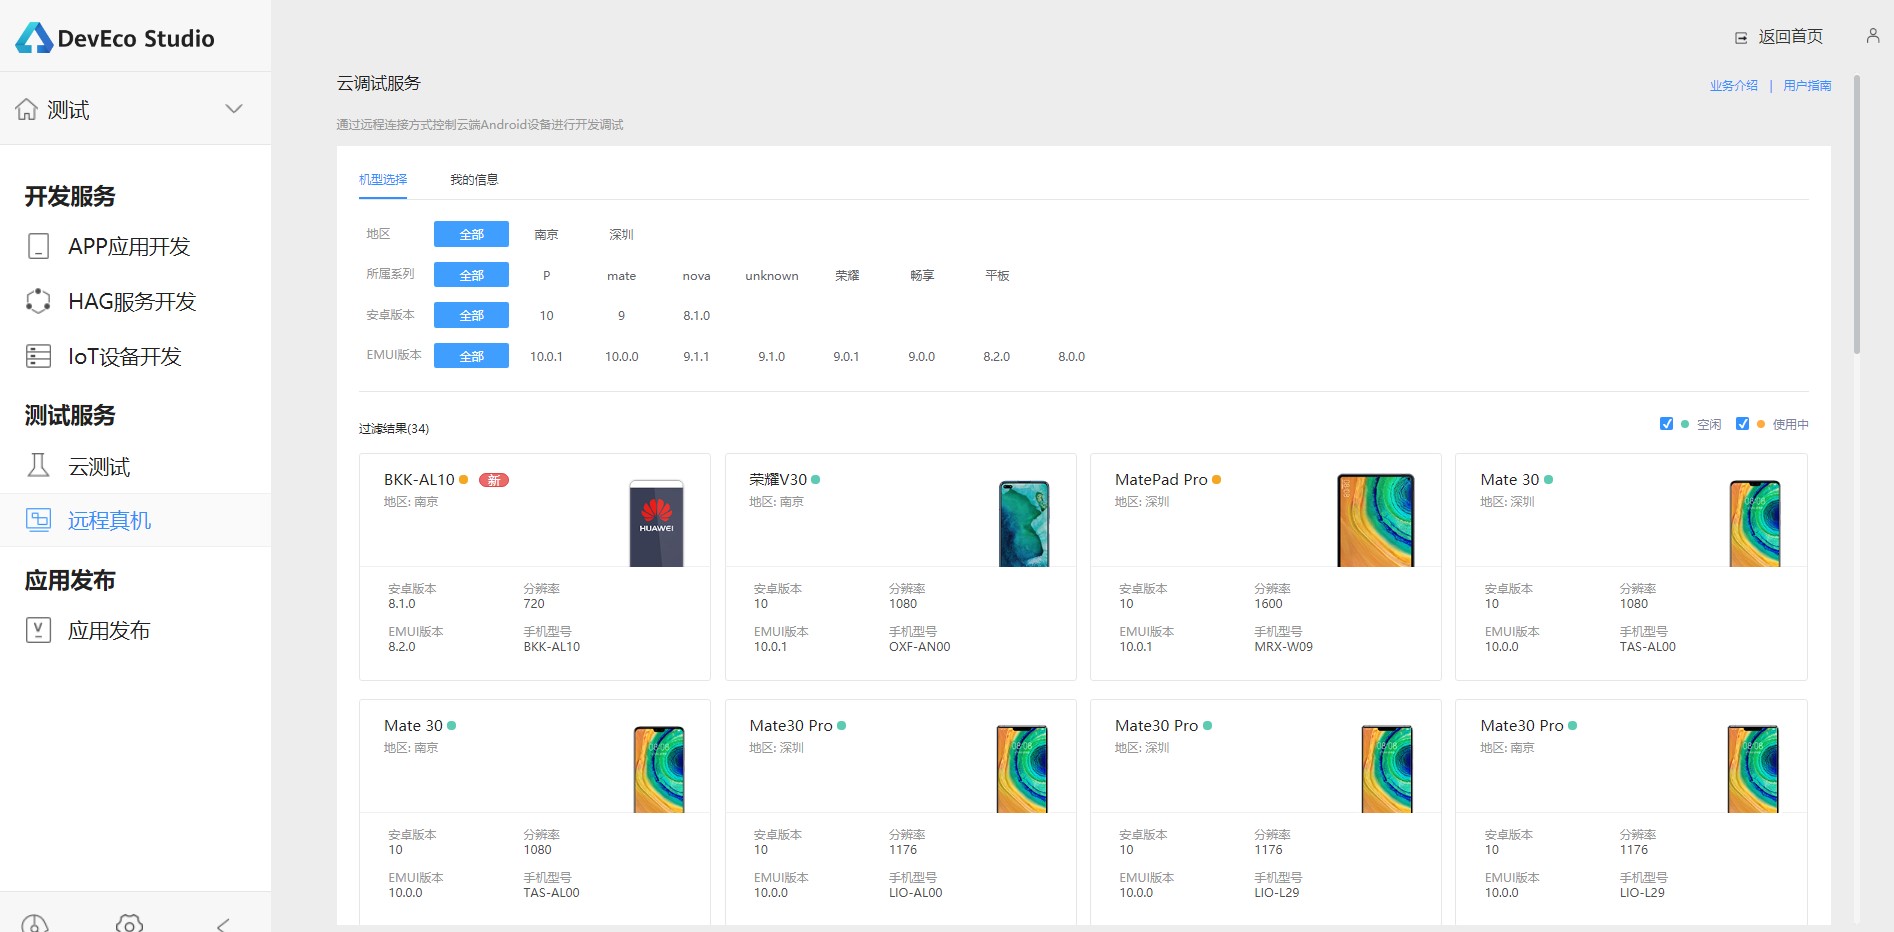Click MatePad Pro tablet thumbnail

(1376, 520)
